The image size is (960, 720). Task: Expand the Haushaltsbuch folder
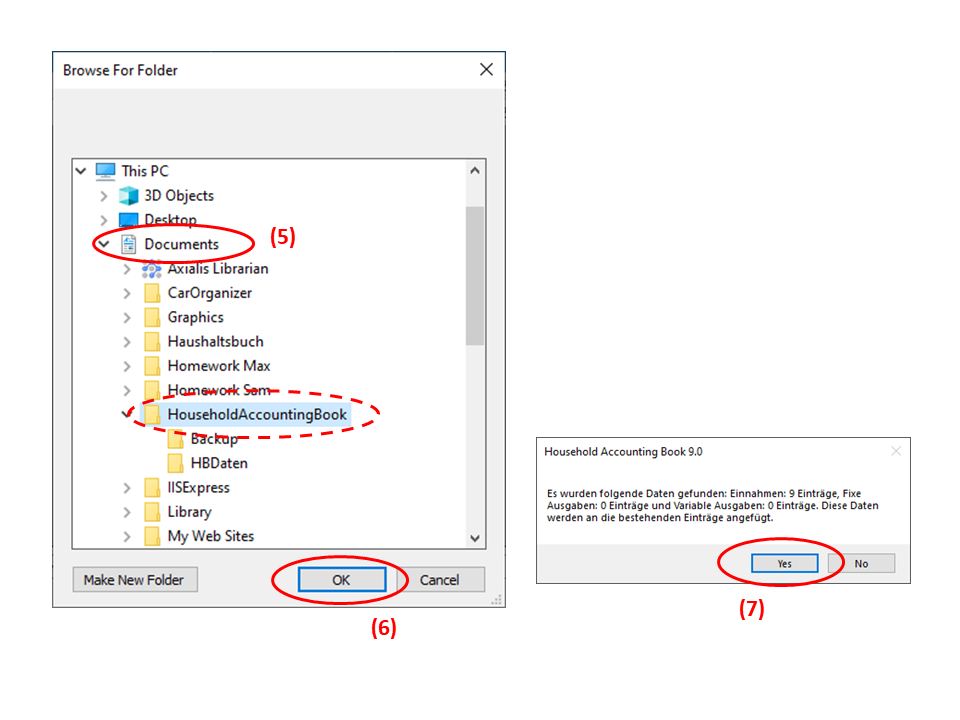click(x=127, y=342)
